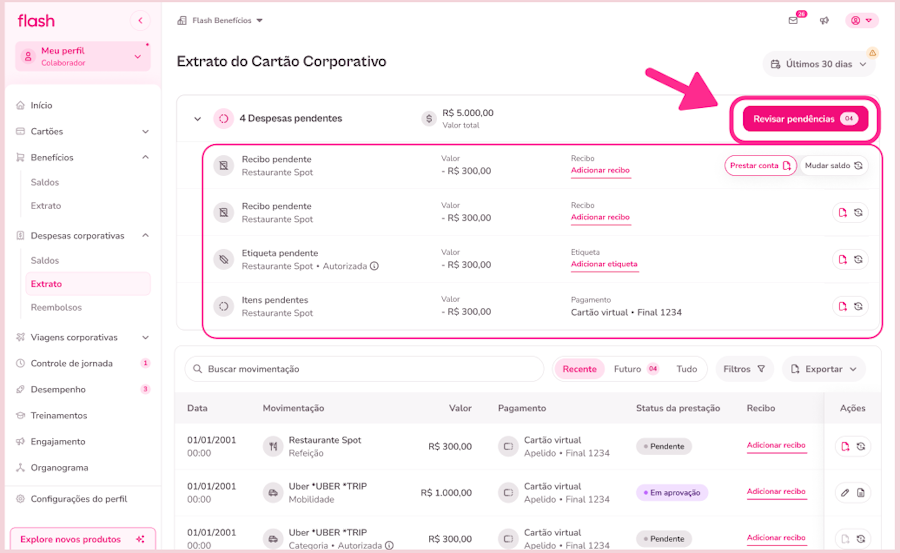This screenshot has width=900, height=553.
Task: Open the Últimos 30 dias period dropdown
Action: tap(818, 64)
